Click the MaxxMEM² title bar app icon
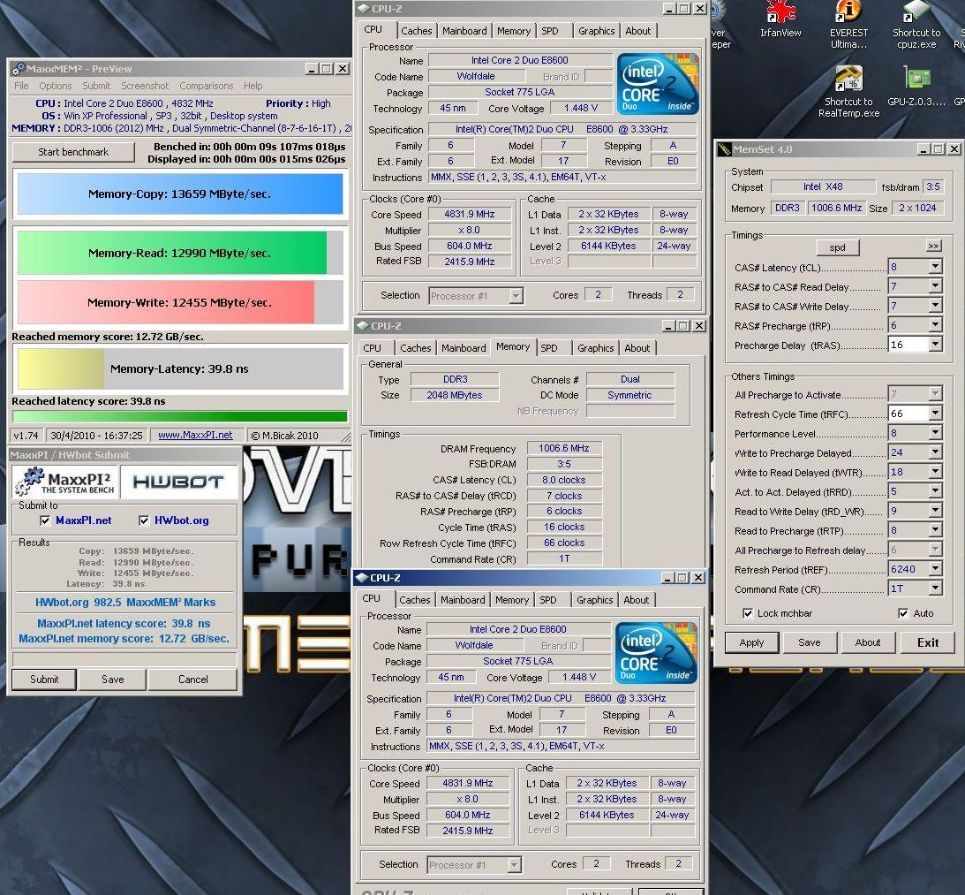The image size is (965, 895). (18, 68)
